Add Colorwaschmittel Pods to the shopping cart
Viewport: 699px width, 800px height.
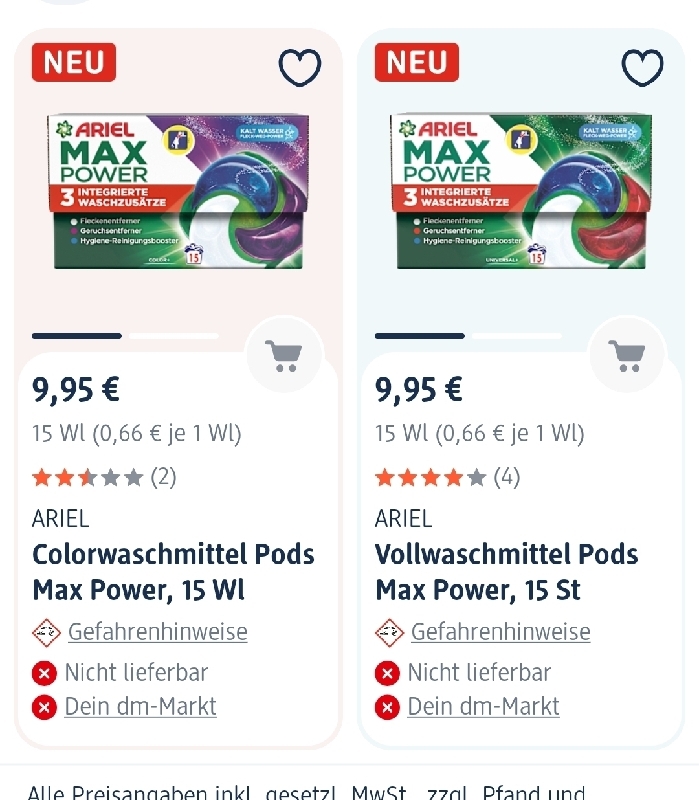284,355
